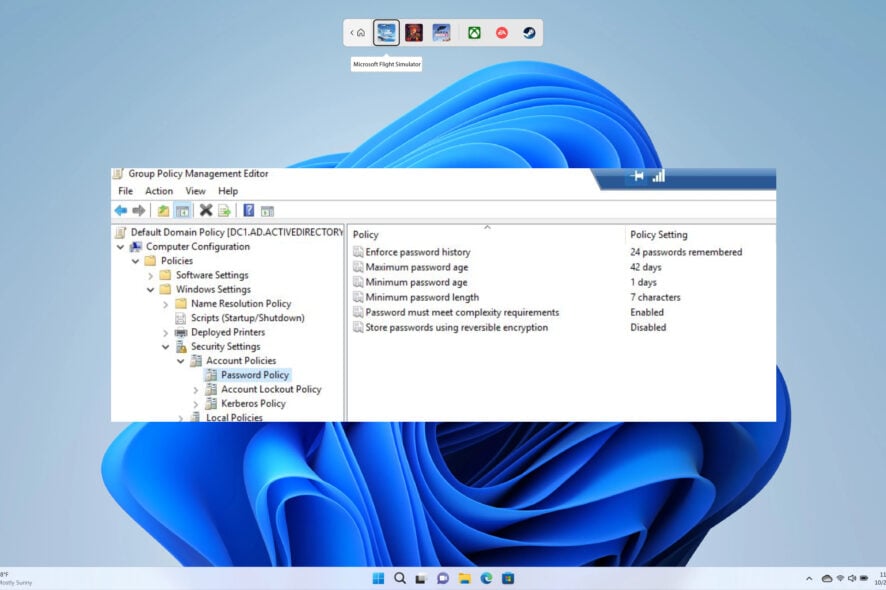886x590 pixels.
Task: Open the Action menu
Action: click(x=159, y=191)
